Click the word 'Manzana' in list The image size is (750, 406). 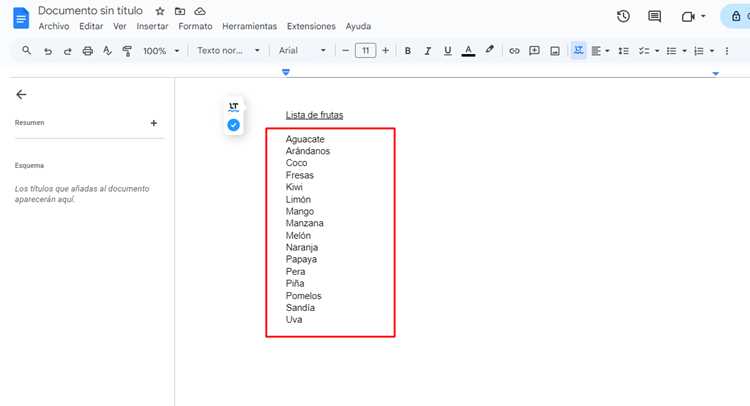305,223
